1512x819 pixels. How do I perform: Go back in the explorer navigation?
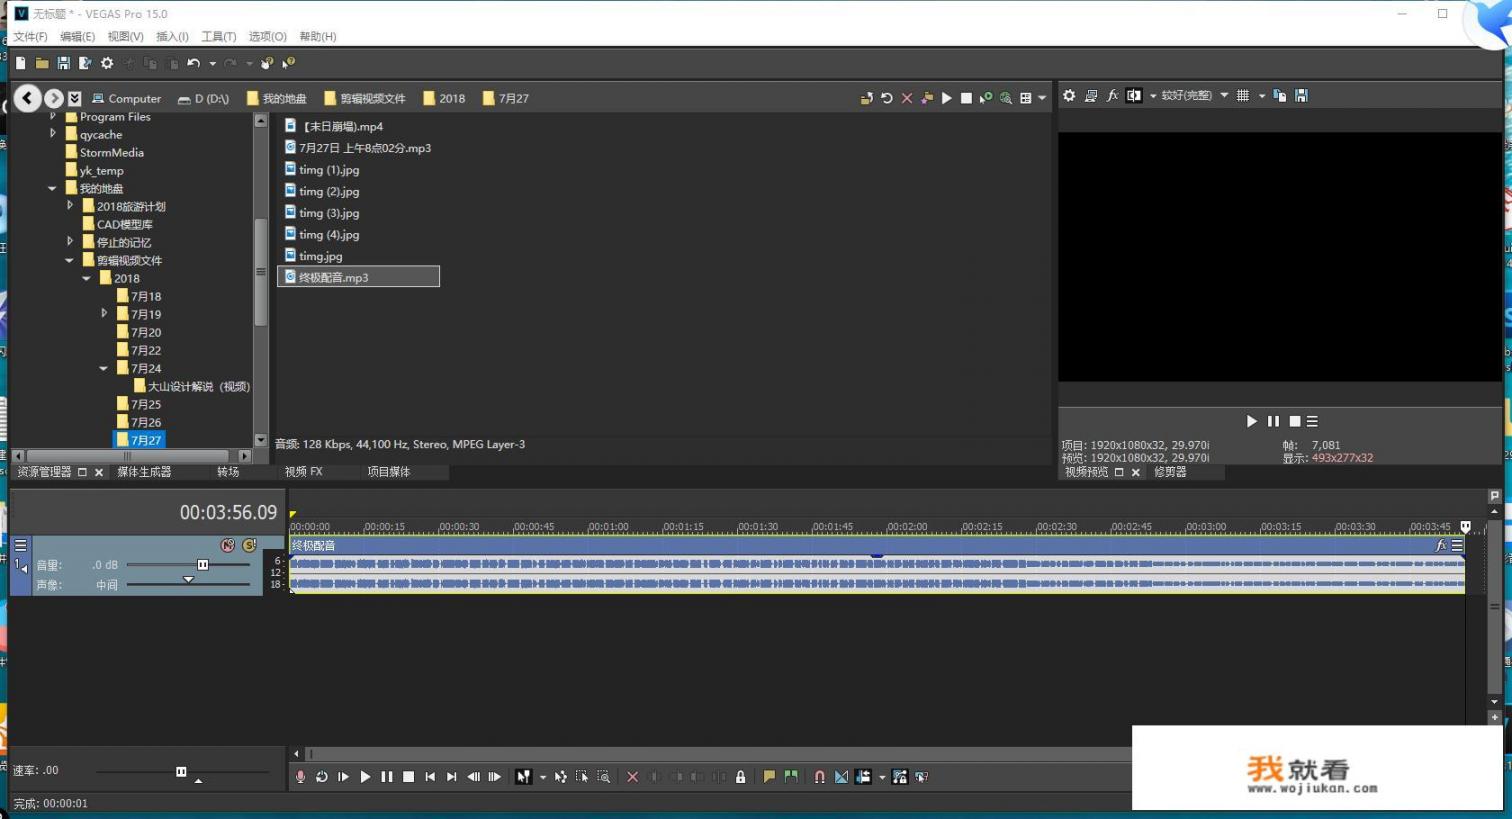[x=28, y=98]
